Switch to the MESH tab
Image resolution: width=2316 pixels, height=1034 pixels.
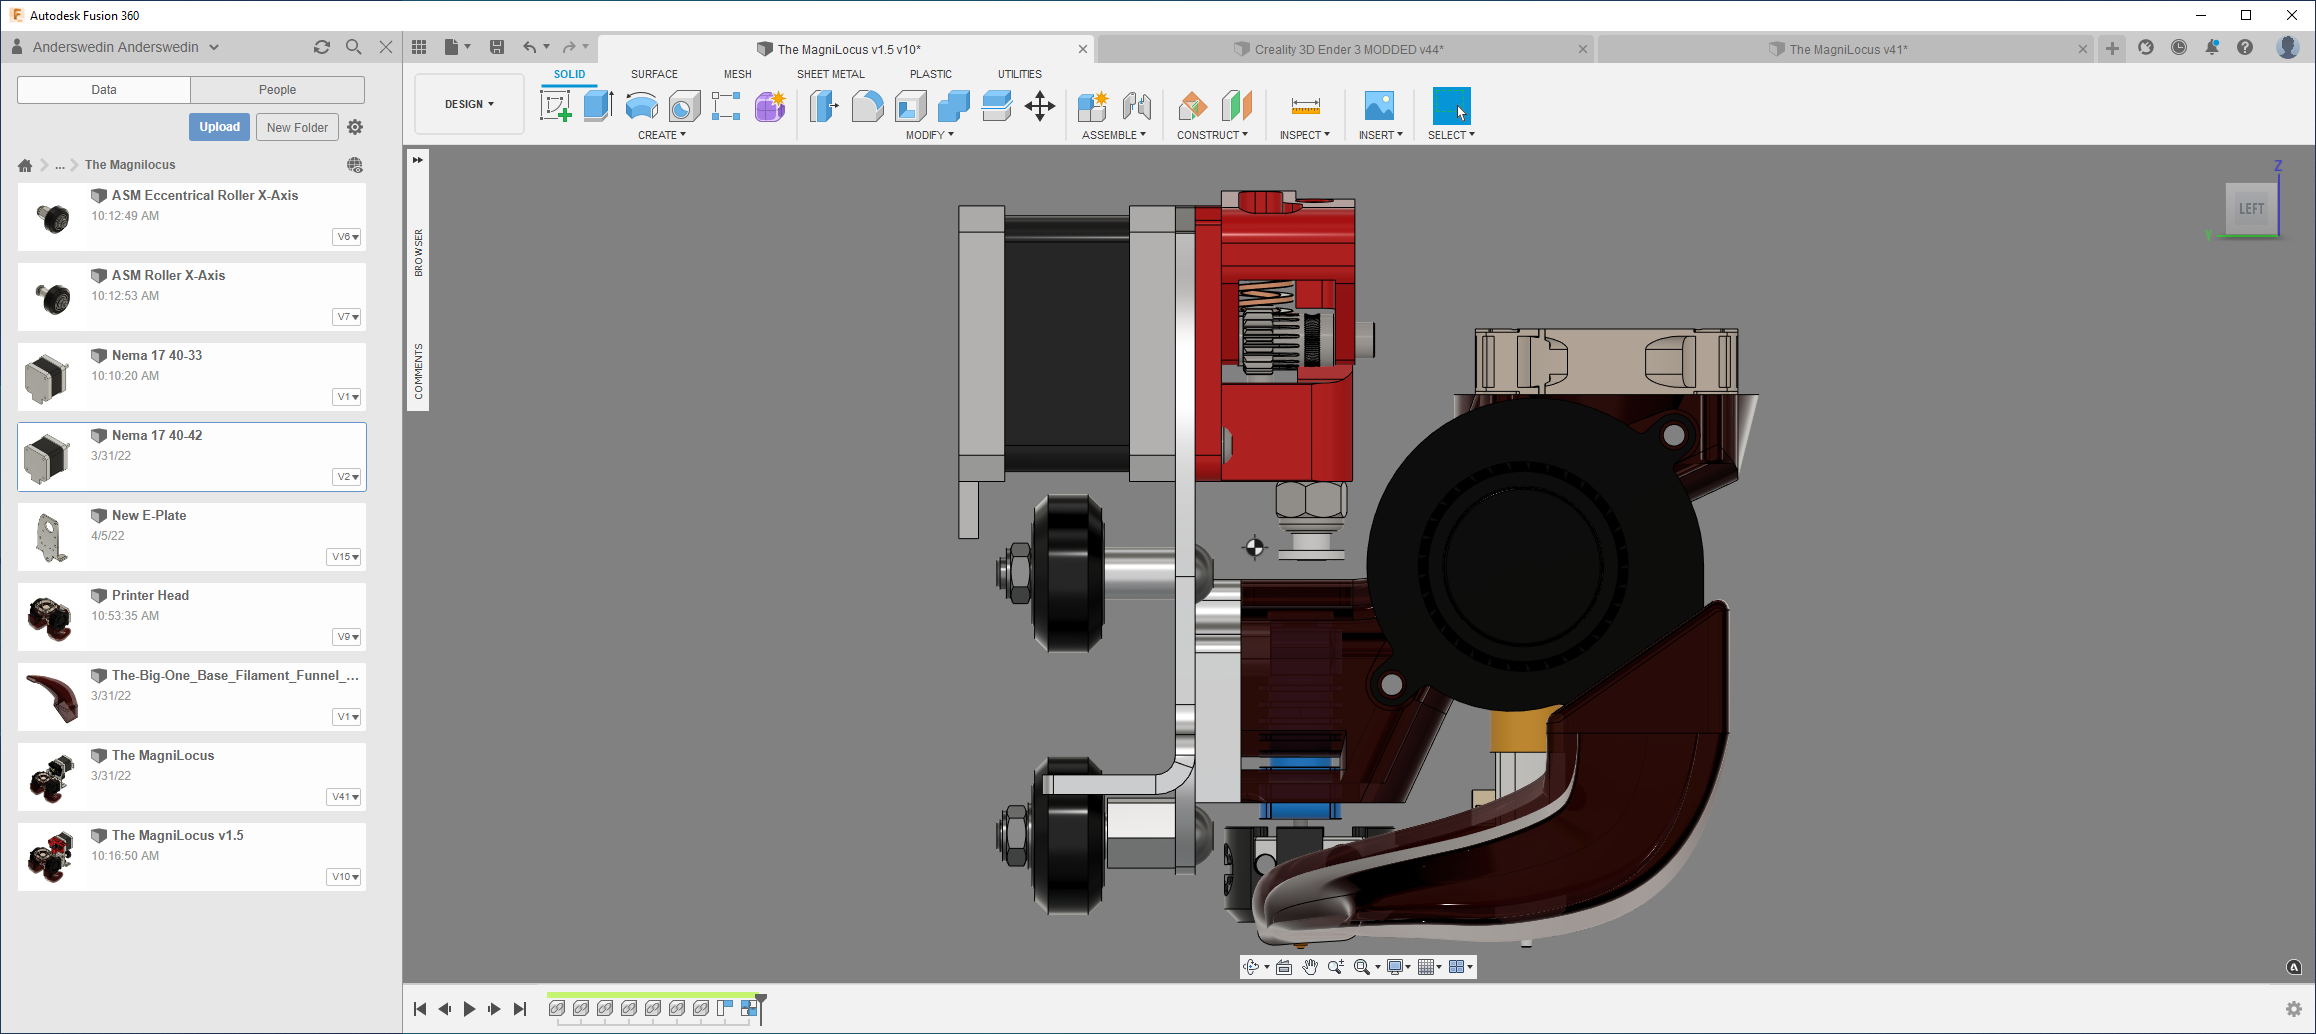[x=738, y=74]
